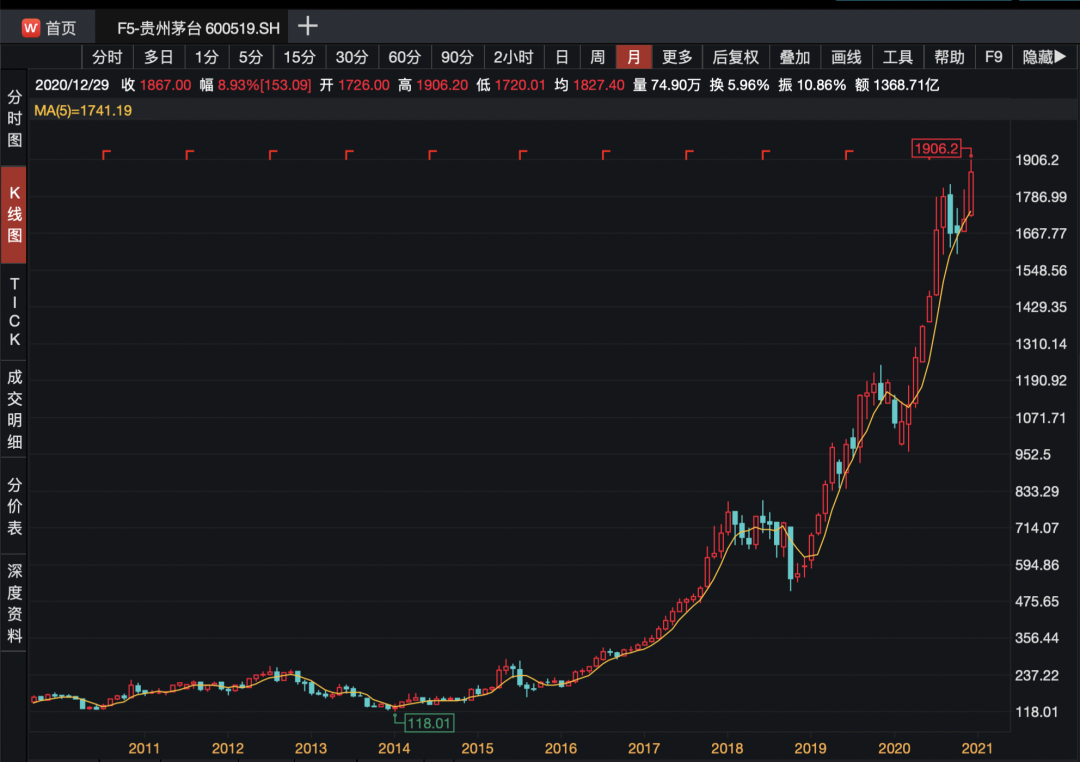Click 隐藏 to hide the side panel
This screenshot has width=1080, height=762.
click(x=1045, y=57)
